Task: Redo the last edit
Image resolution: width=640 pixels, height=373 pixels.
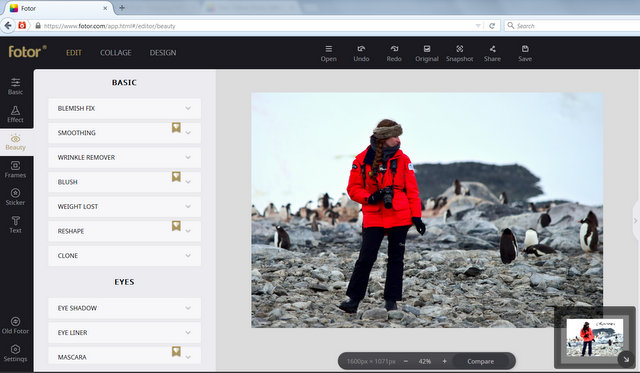Action: (394, 53)
